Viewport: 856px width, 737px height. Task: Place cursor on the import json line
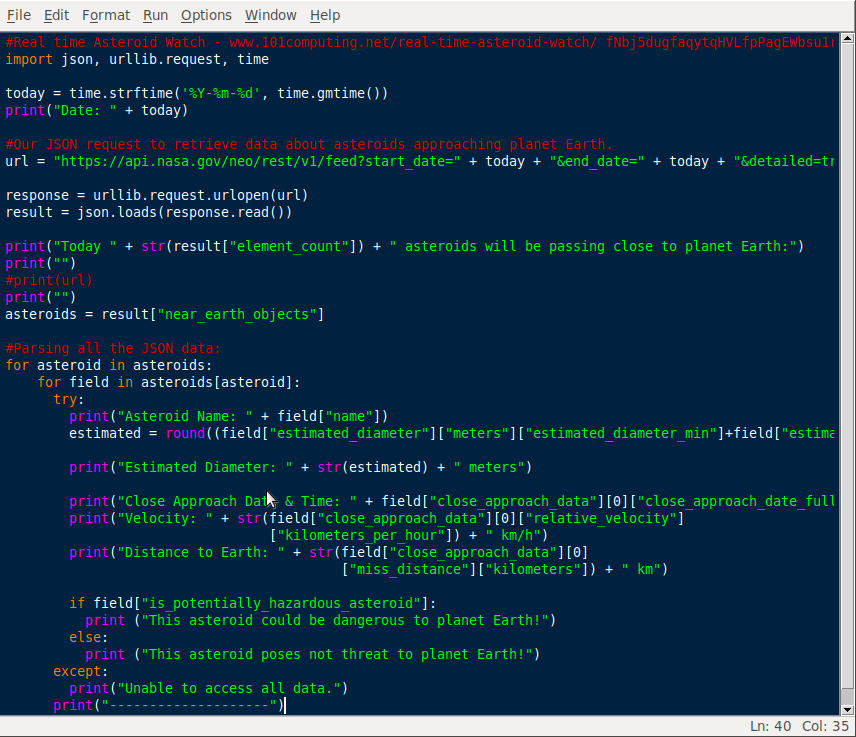[x=130, y=59]
